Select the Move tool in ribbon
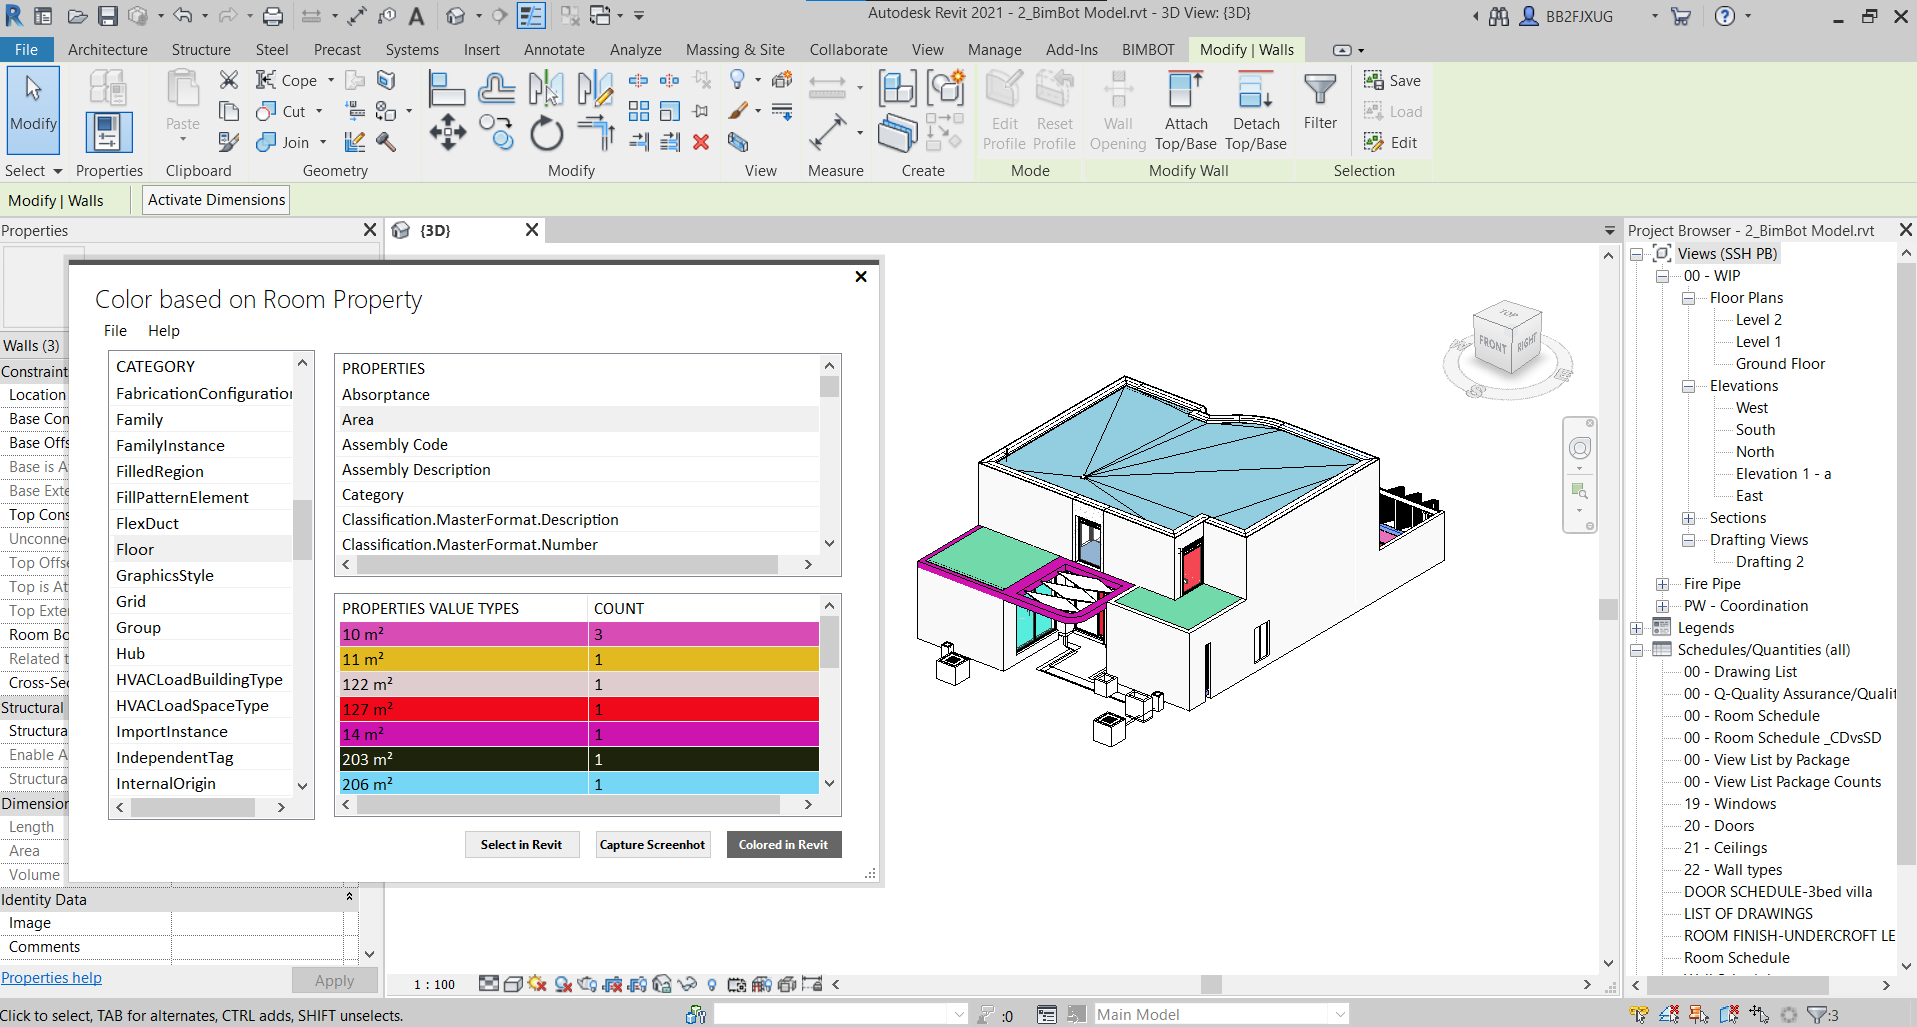 click(447, 132)
